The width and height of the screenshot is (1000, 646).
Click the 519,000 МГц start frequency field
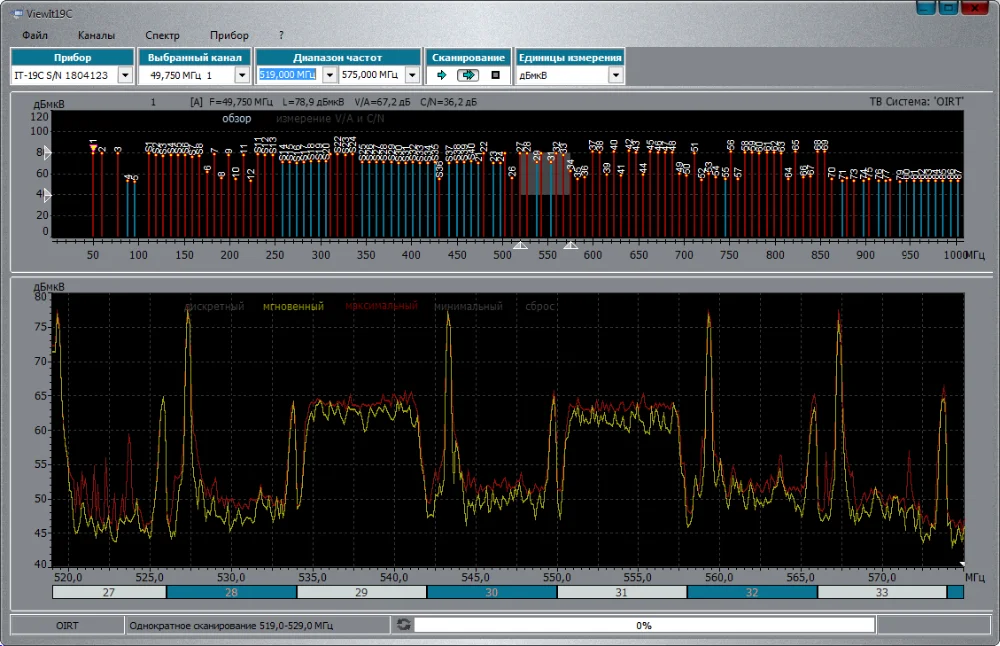(x=289, y=75)
